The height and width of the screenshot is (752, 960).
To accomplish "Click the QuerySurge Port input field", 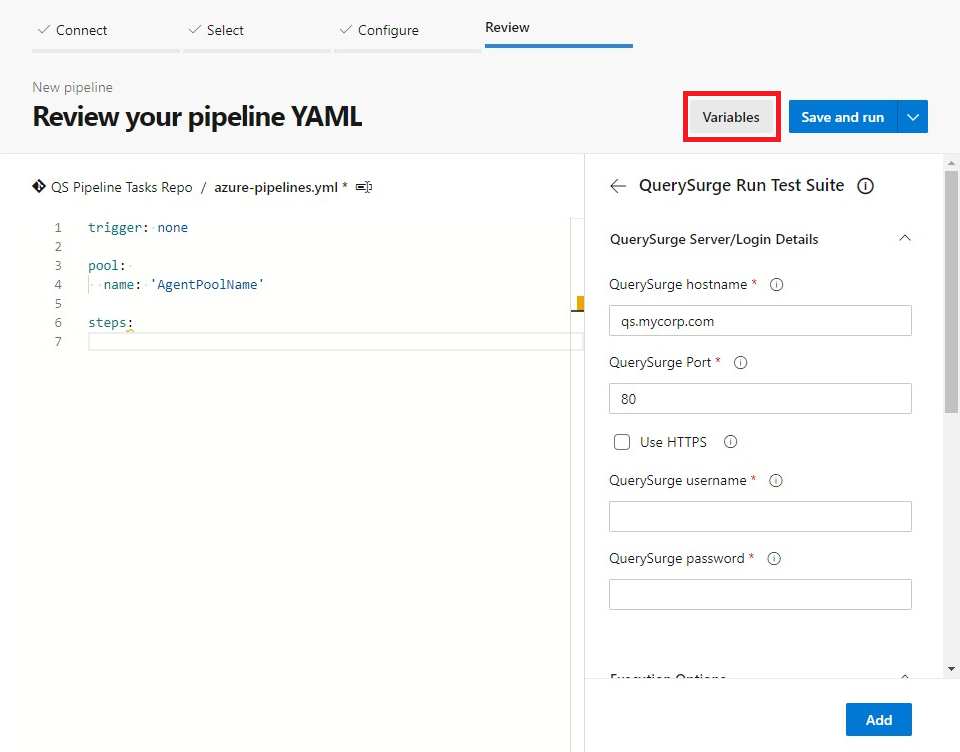I will [x=760, y=399].
